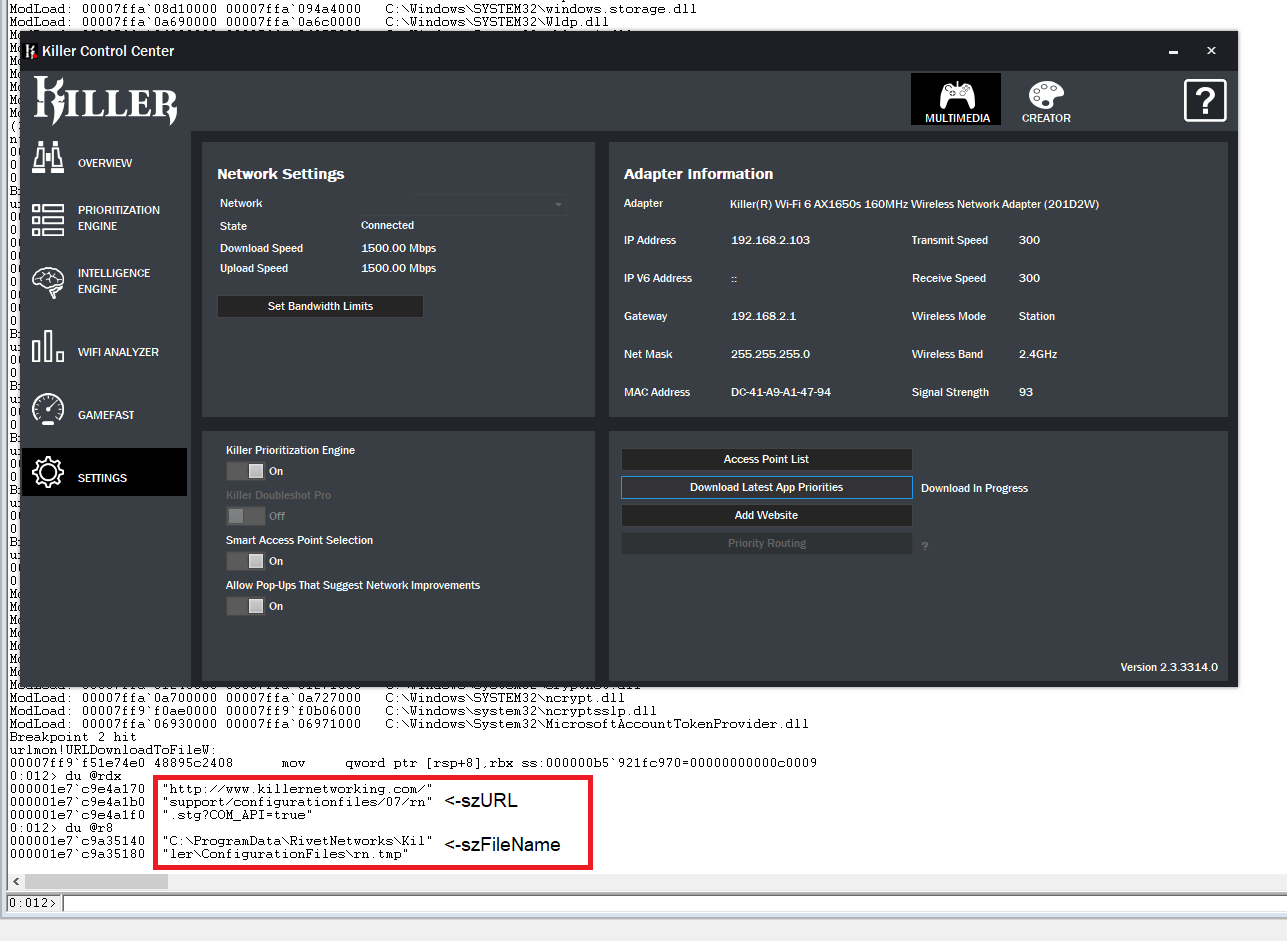This screenshot has width=1287, height=941.
Task: Enable Killer Doubleshot Pro
Action: point(245,516)
